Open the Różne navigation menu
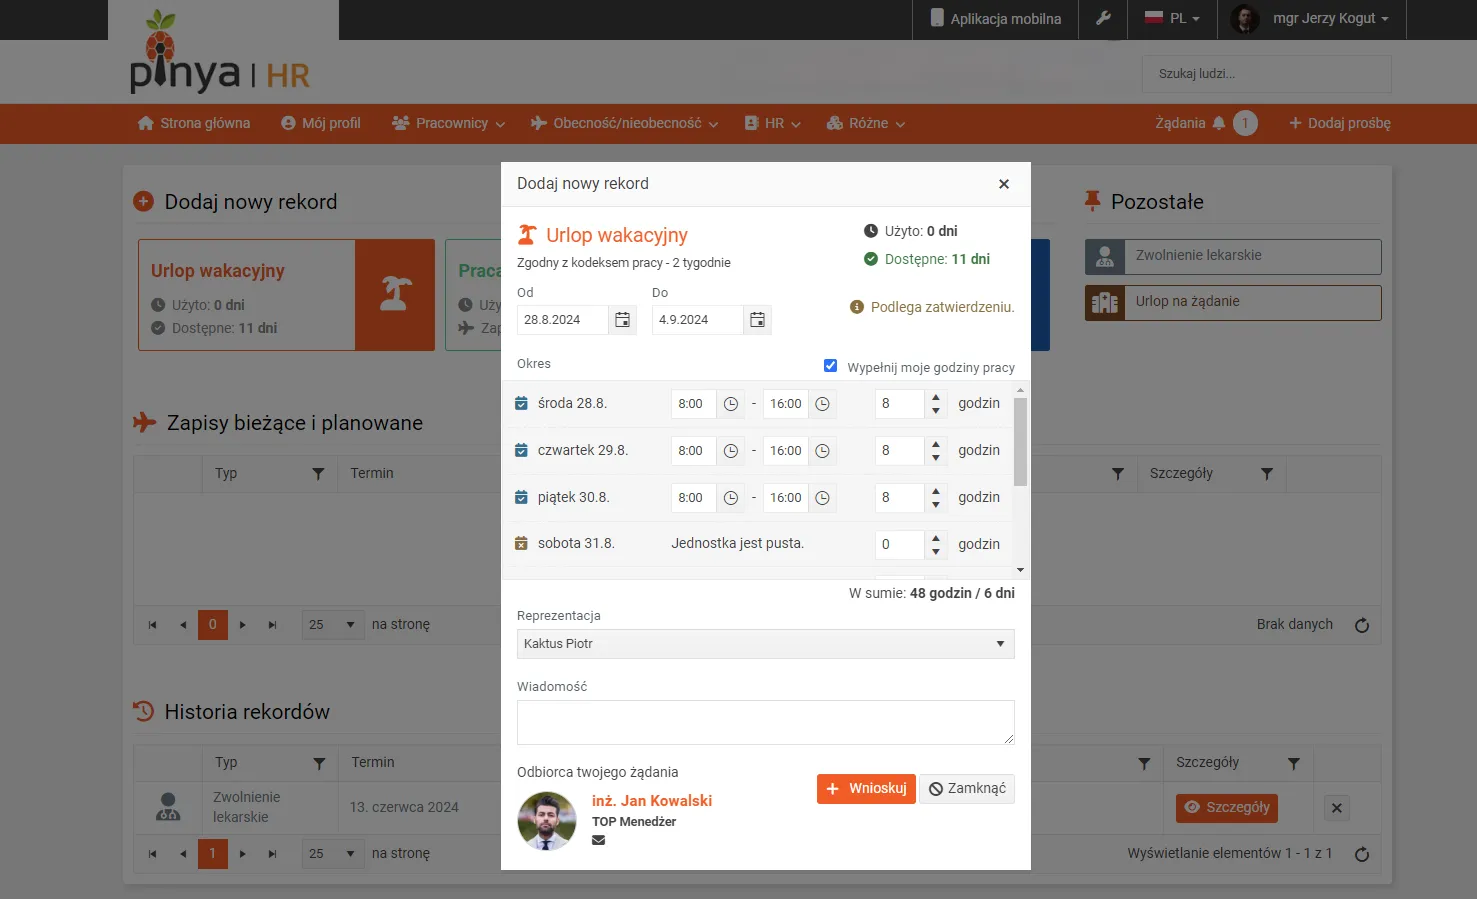Viewport: 1477px width, 899px height. [x=866, y=123]
